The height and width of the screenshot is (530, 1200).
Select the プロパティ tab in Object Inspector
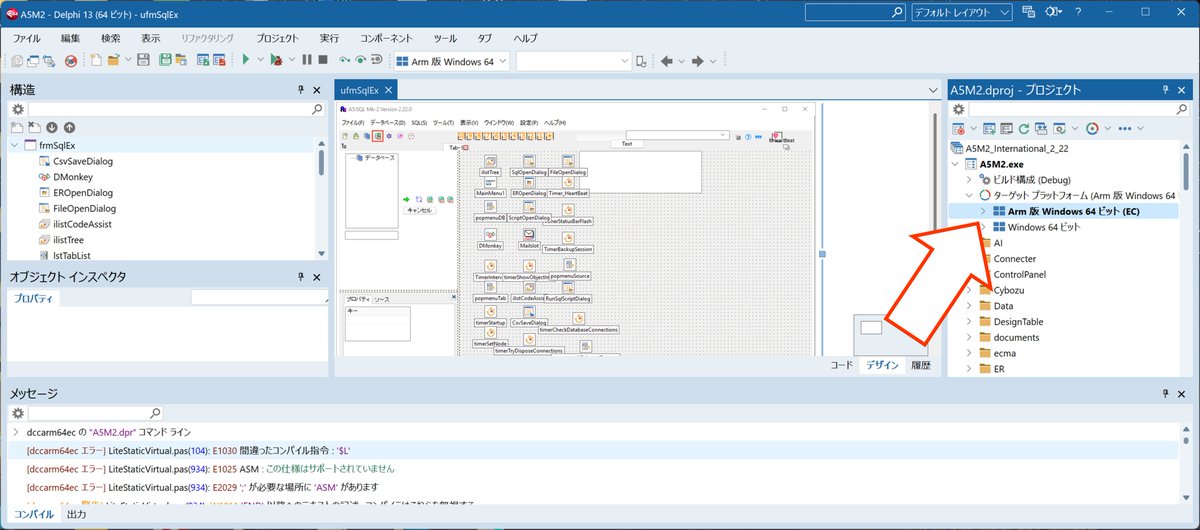(34, 298)
